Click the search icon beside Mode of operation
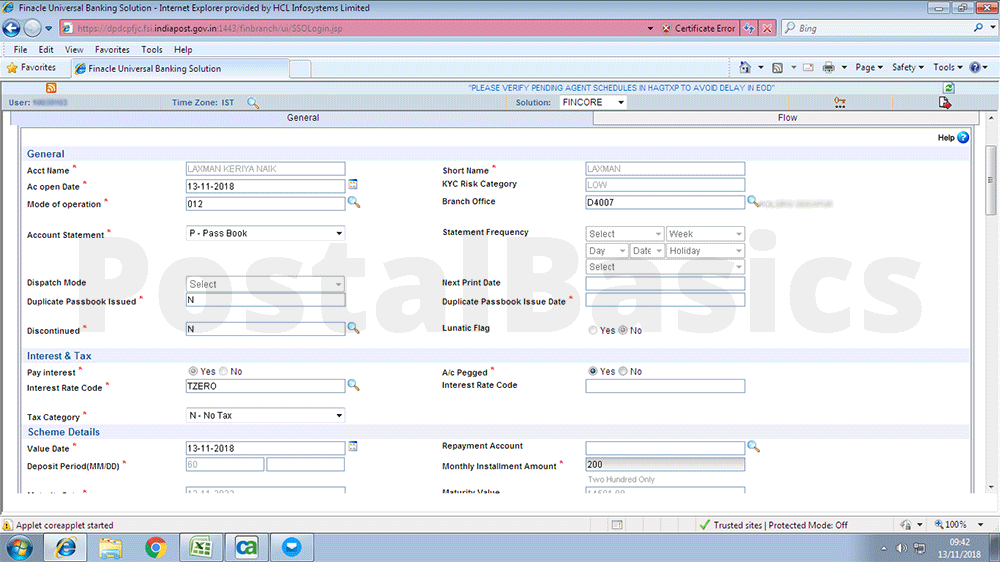 pos(353,203)
